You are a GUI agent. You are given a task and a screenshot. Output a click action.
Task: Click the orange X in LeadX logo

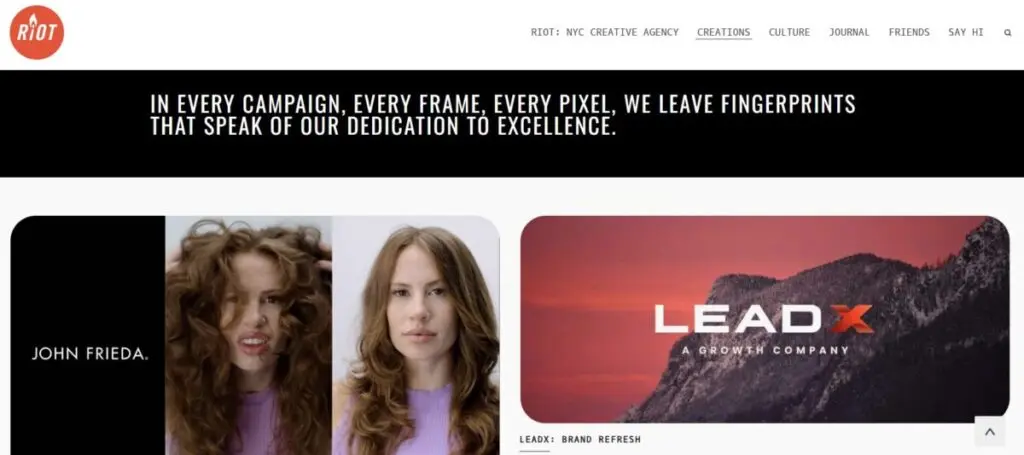(x=848, y=320)
